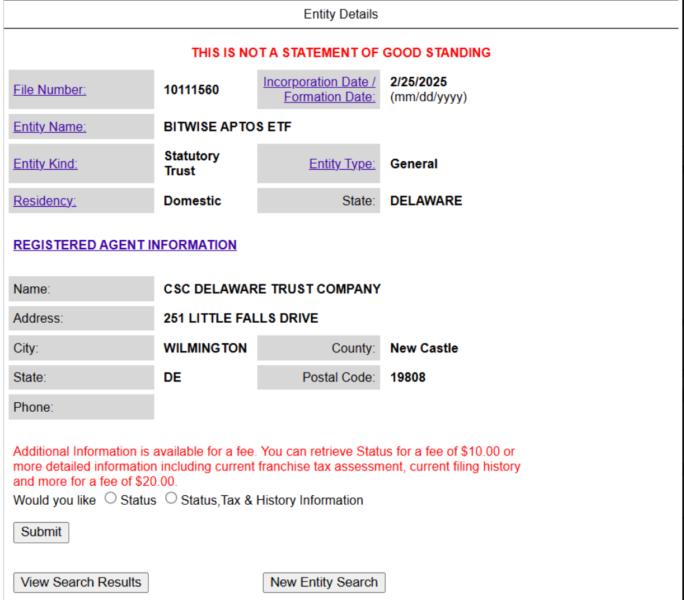Click entity name BITWISE APTOS ETF
The image size is (684, 600).
(227, 127)
